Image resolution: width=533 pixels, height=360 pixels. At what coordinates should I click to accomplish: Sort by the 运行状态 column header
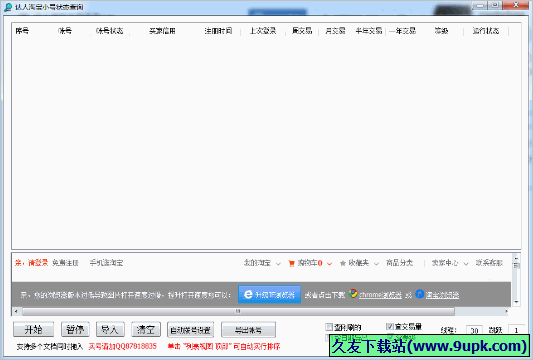click(486, 31)
